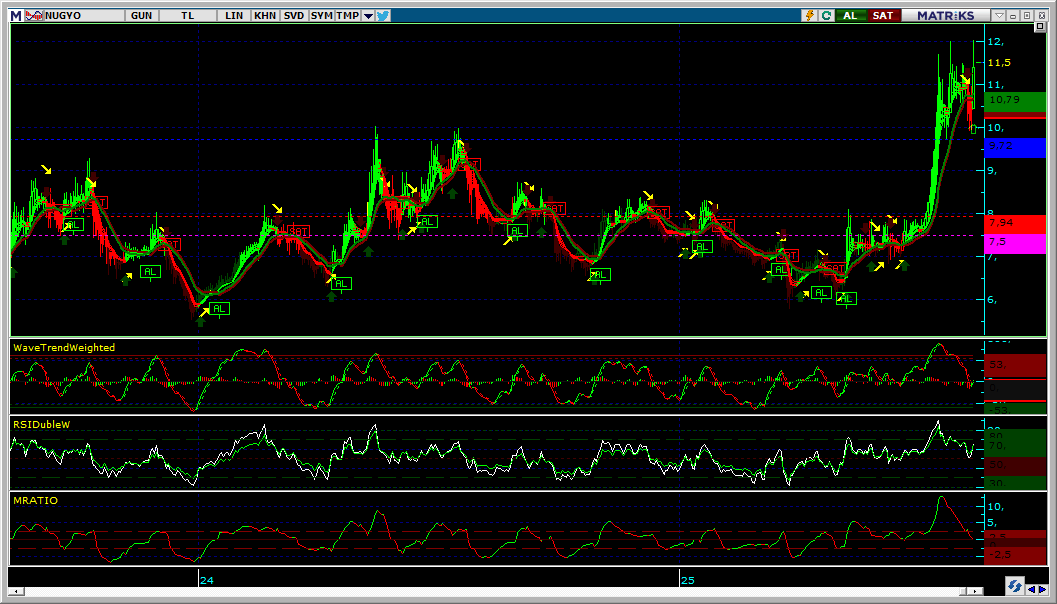Click the horizontal scrollbar left arrow

click(15, 591)
